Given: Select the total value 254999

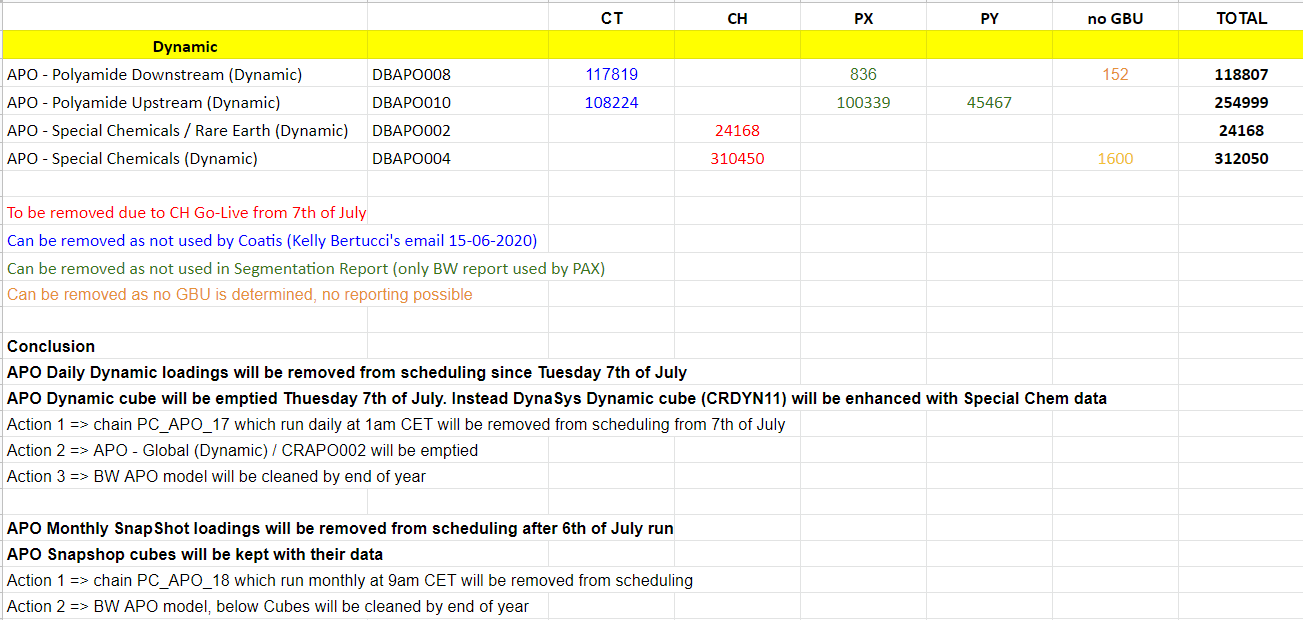Looking at the screenshot, I should point(1240,102).
